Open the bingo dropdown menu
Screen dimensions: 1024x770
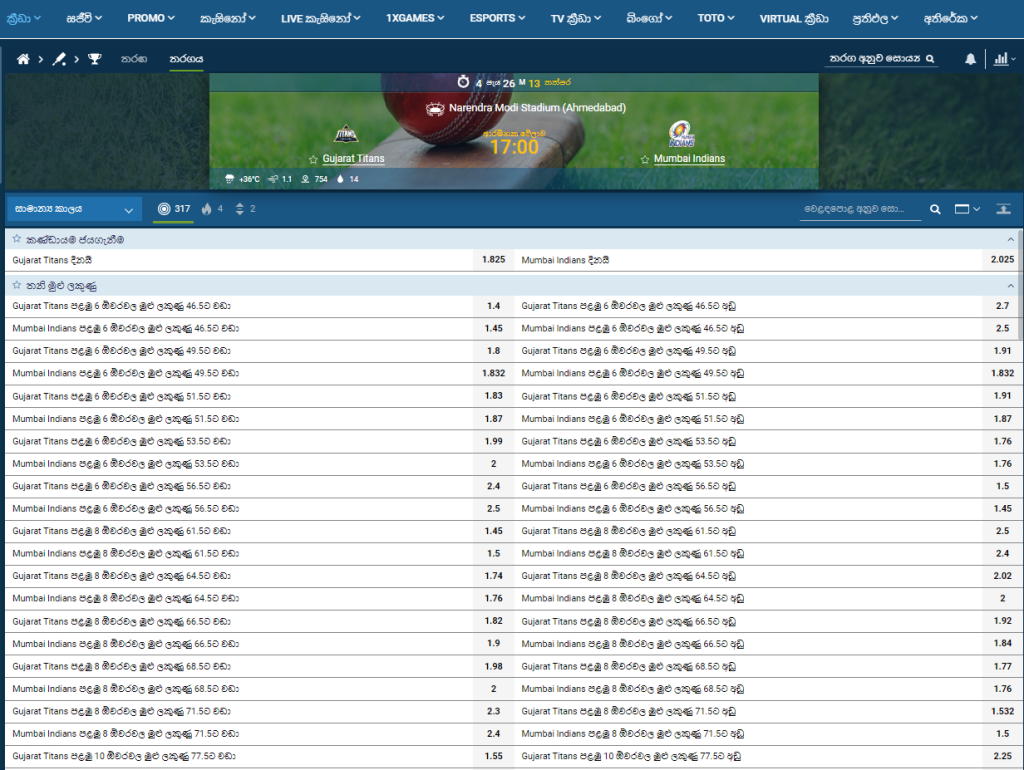tap(649, 18)
